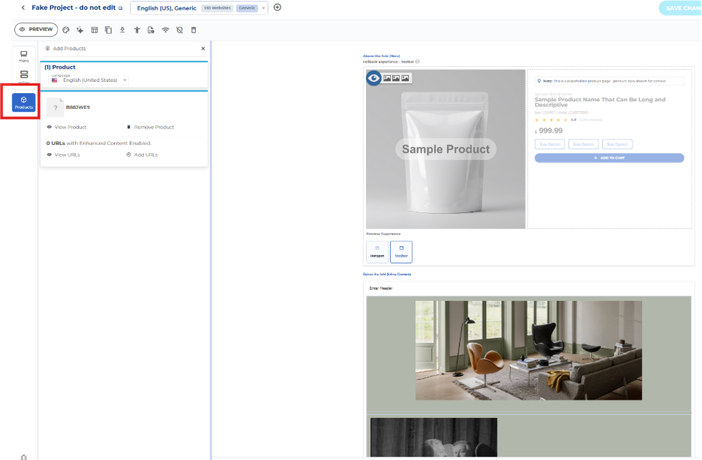Screen dimensions: 702x460
Task: Toggle the blue eye visibility icon on hero
Action: coord(373,78)
